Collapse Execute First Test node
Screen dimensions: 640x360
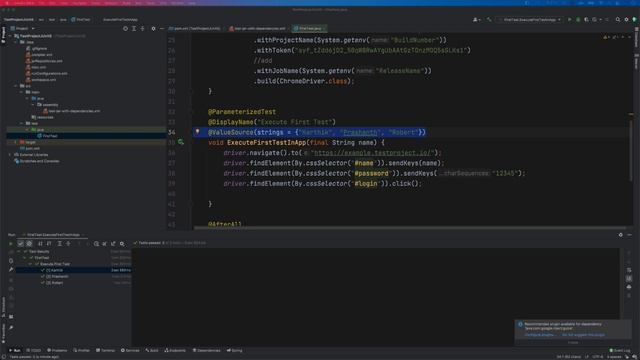click(x=31, y=264)
